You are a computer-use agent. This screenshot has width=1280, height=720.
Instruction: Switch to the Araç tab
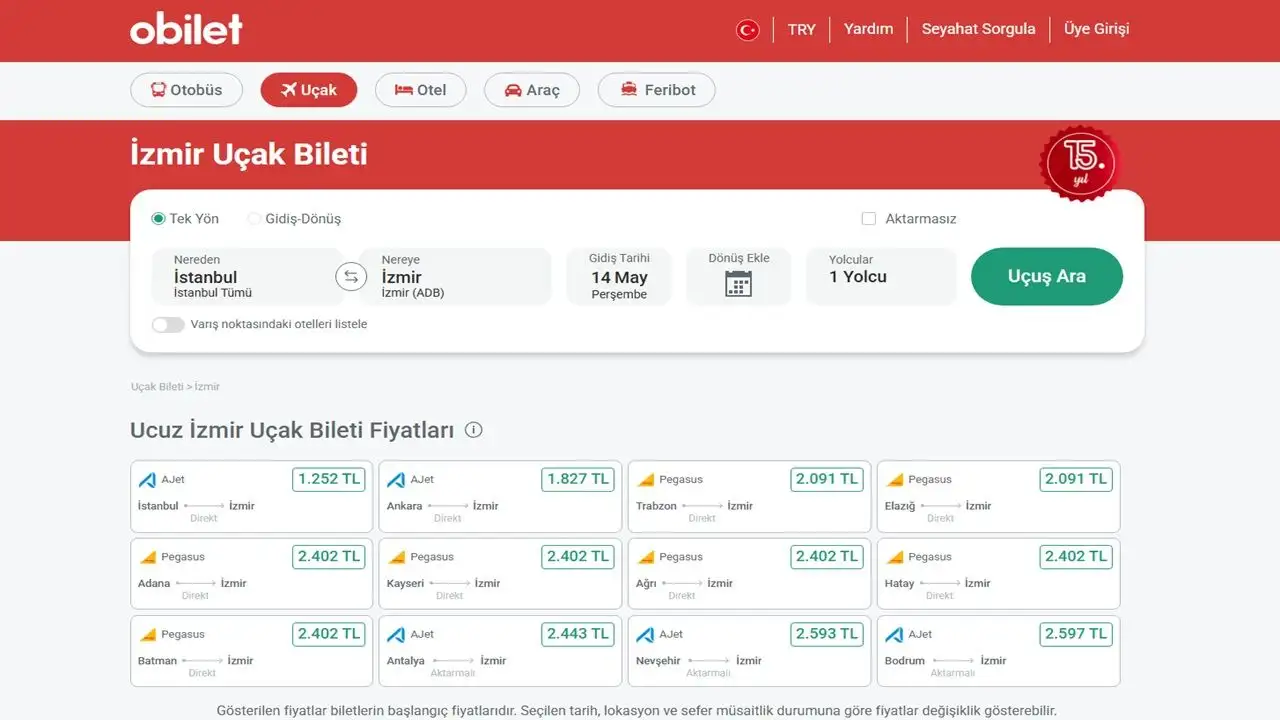coord(532,90)
